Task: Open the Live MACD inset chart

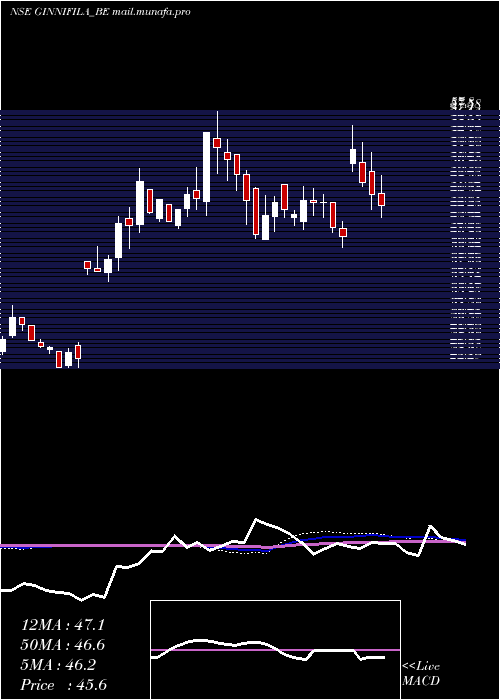Action: tap(275, 650)
